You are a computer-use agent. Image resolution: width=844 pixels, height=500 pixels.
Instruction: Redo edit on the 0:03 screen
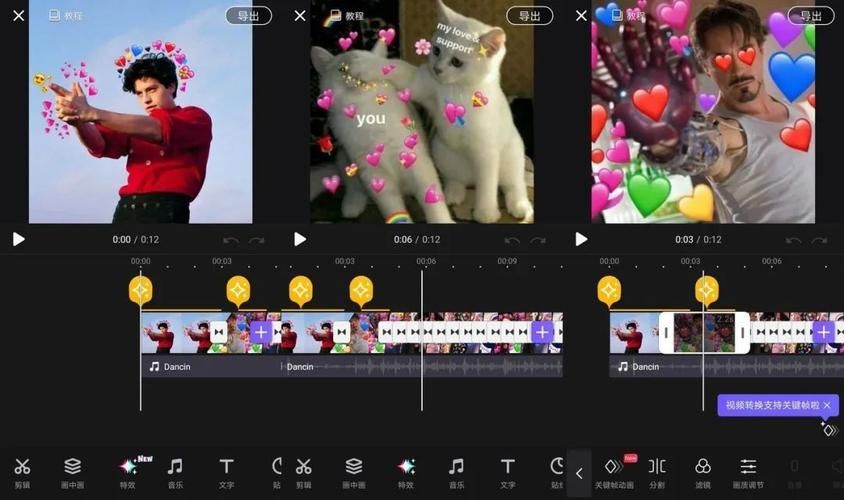819,240
